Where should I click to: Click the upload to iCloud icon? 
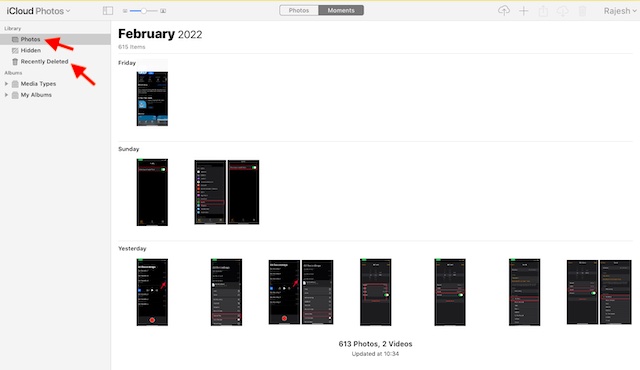point(504,11)
